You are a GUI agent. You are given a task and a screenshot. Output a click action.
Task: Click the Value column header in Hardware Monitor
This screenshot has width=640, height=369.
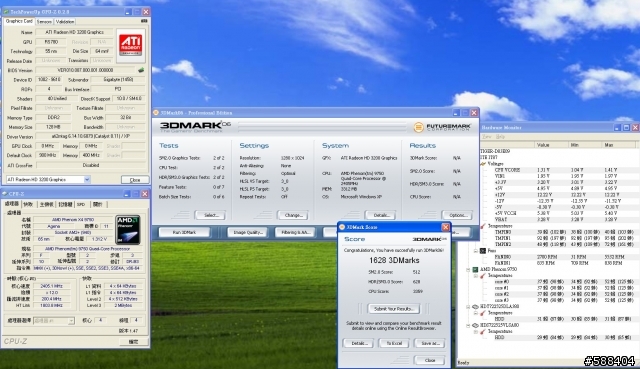(551, 145)
